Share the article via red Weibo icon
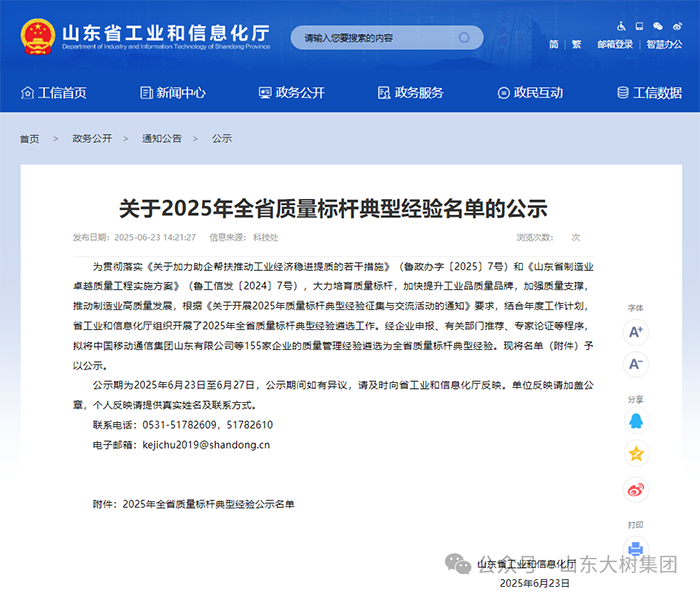The height and width of the screenshot is (593, 700). [636, 489]
